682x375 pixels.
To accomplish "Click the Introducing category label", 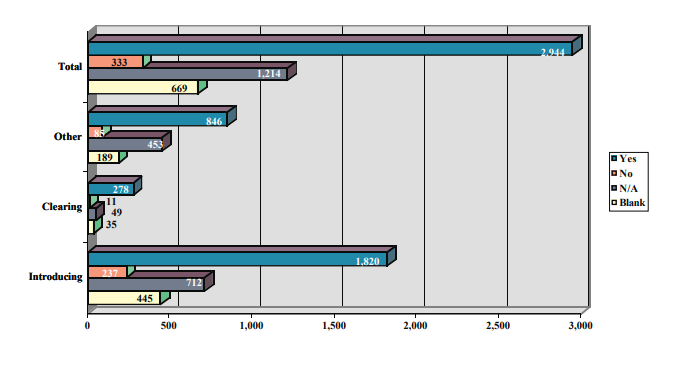I will (x=55, y=277).
